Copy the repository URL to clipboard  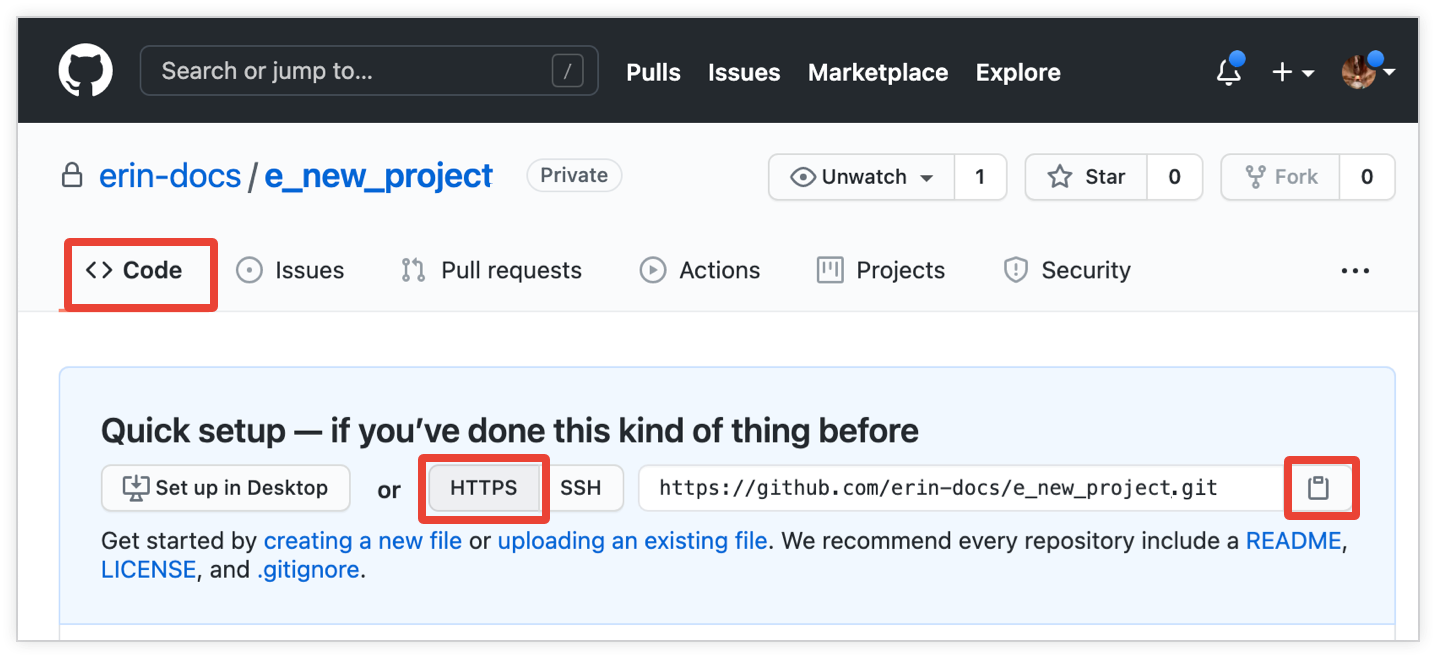click(x=1319, y=488)
